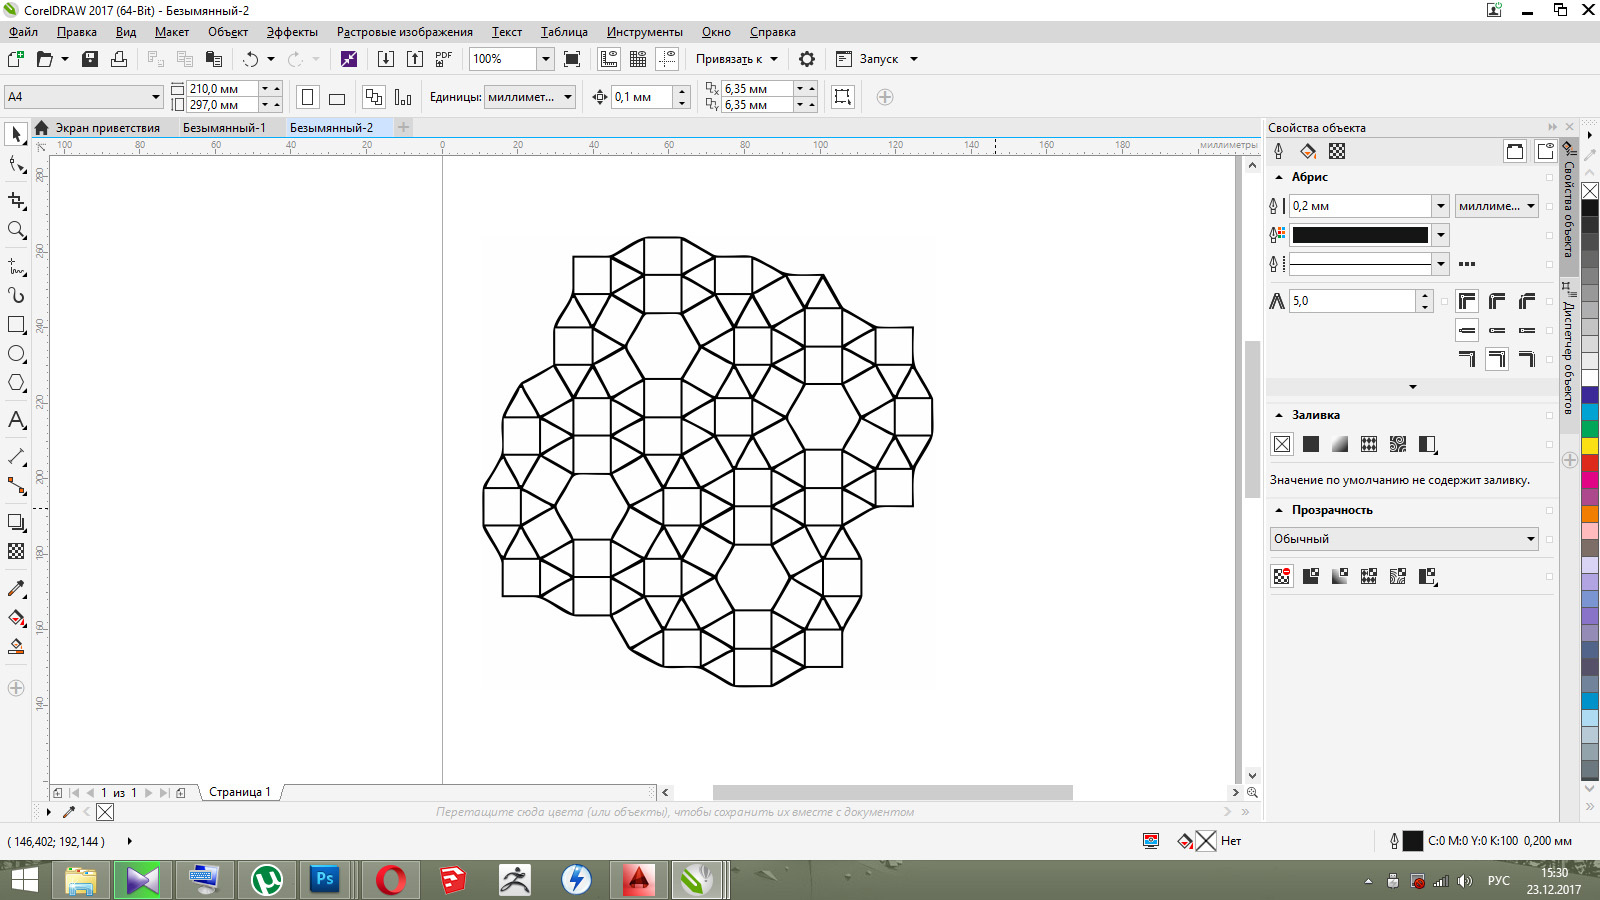
Task: Select the Polygon tool
Action: click(x=16, y=383)
